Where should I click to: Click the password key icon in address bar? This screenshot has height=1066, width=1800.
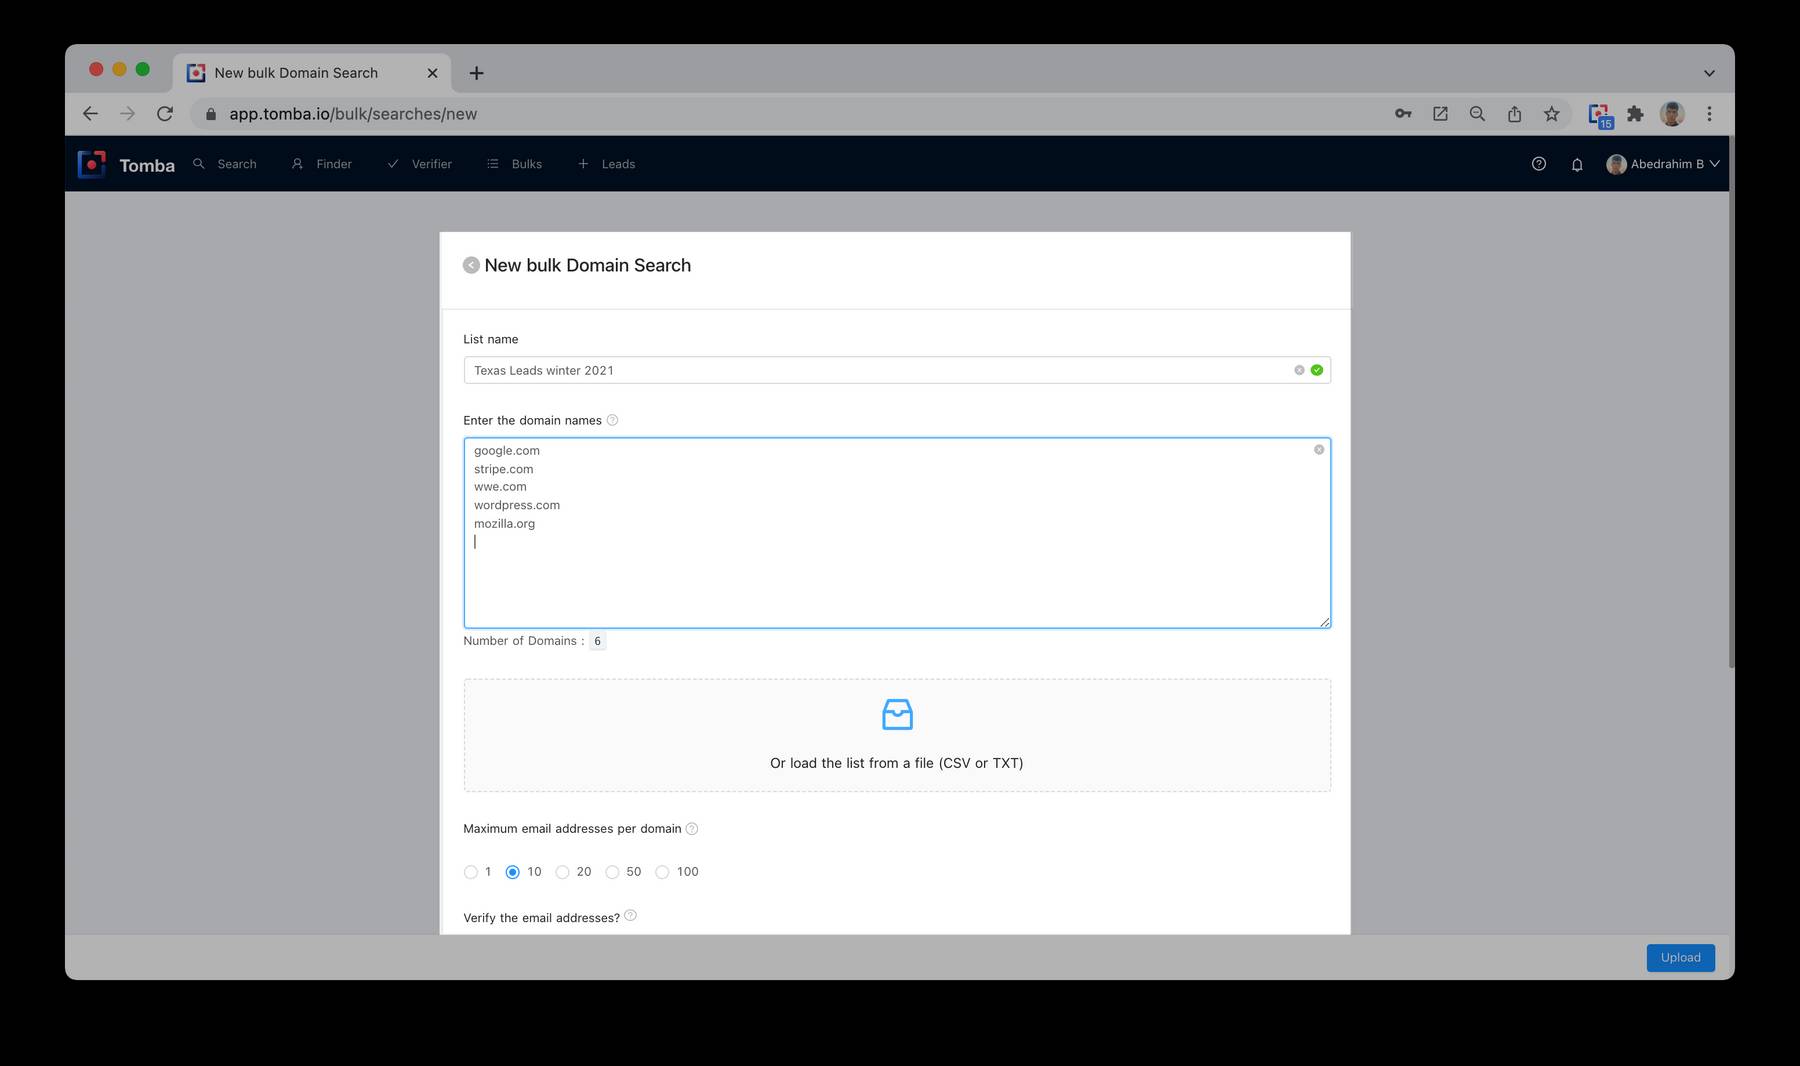1403,114
